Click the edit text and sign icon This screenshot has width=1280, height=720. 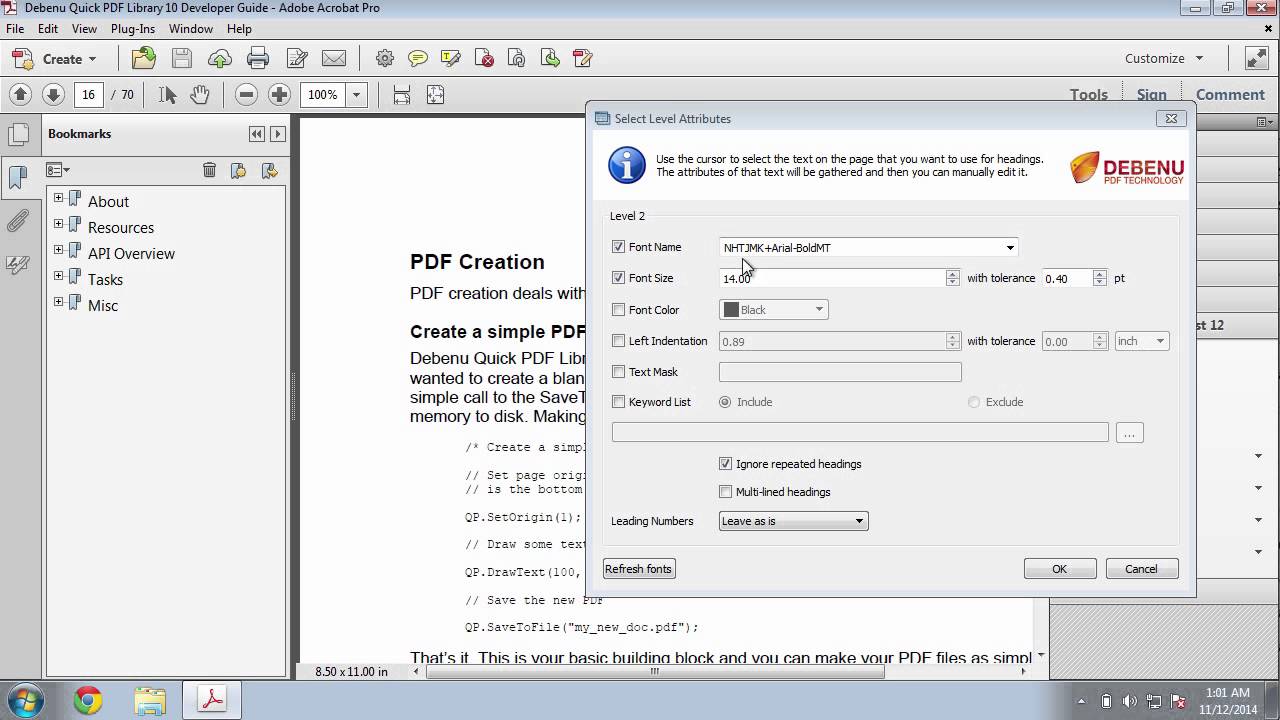[296, 58]
